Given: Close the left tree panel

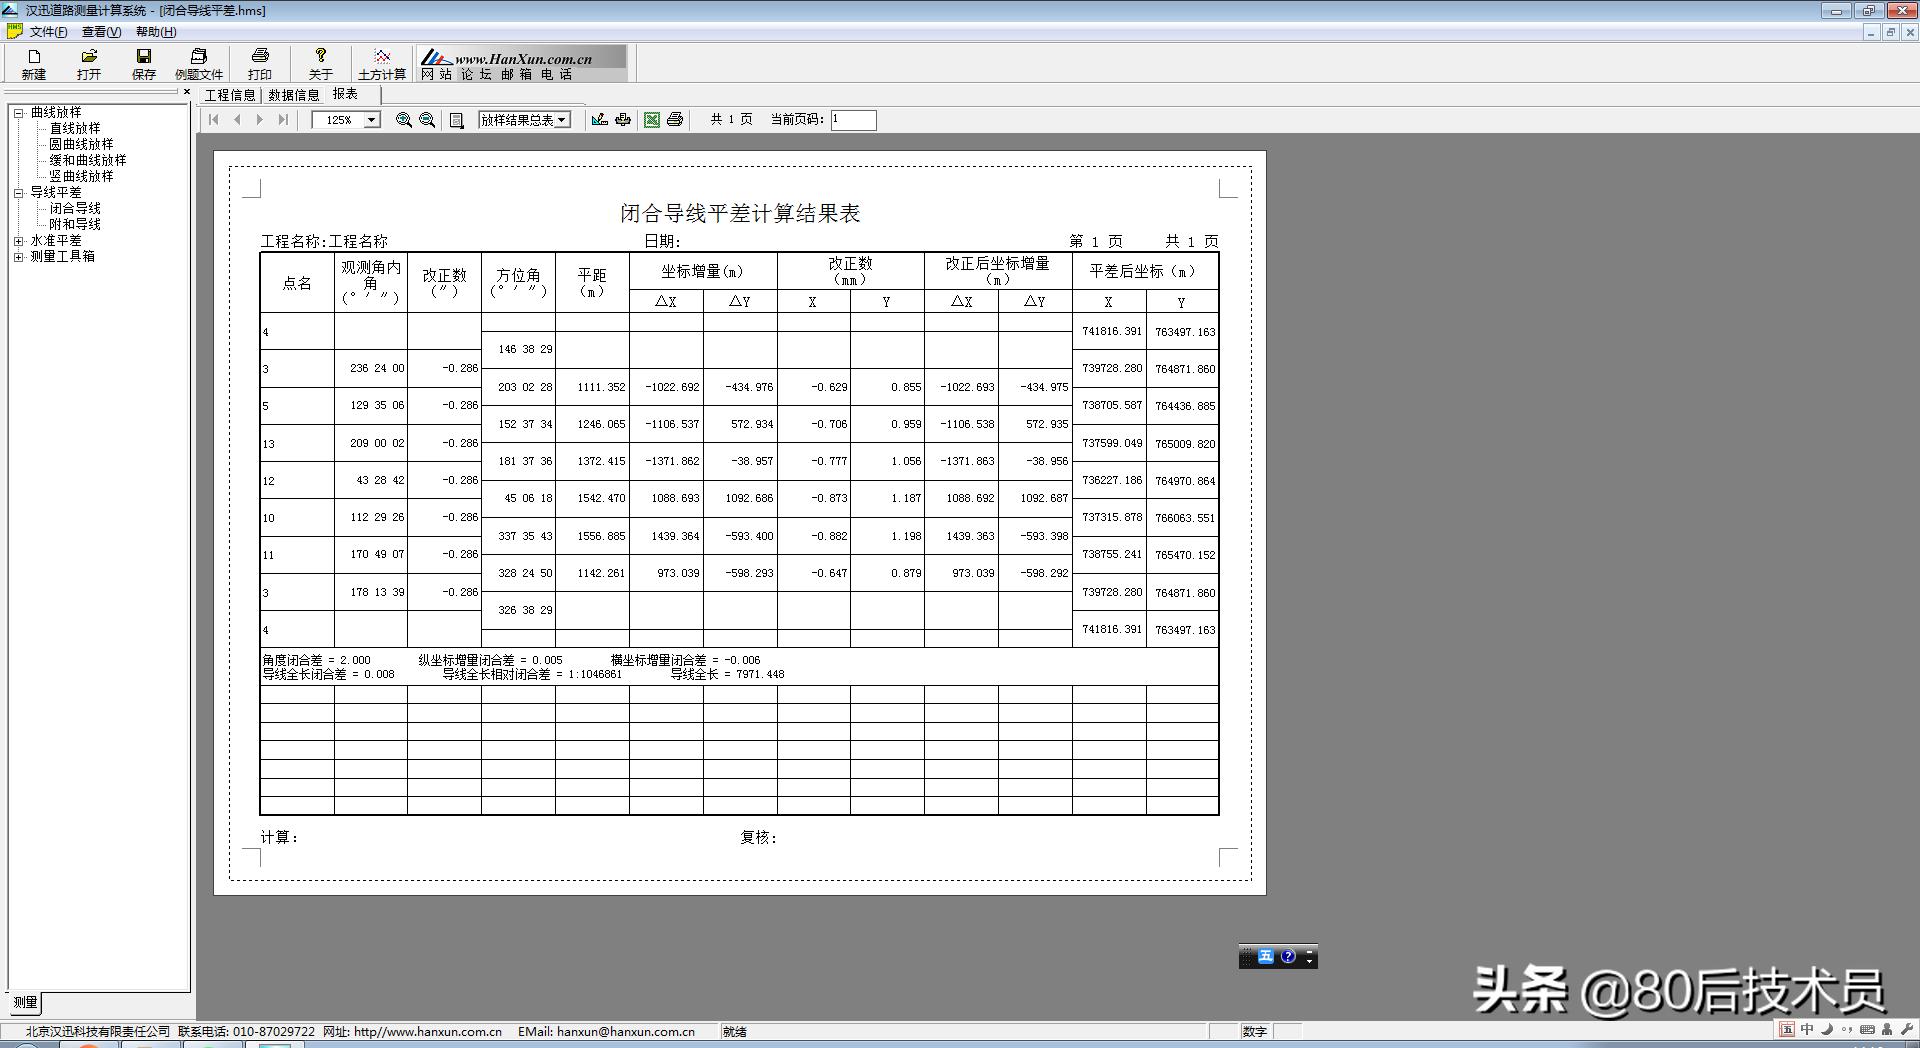Looking at the screenshot, I should [187, 92].
